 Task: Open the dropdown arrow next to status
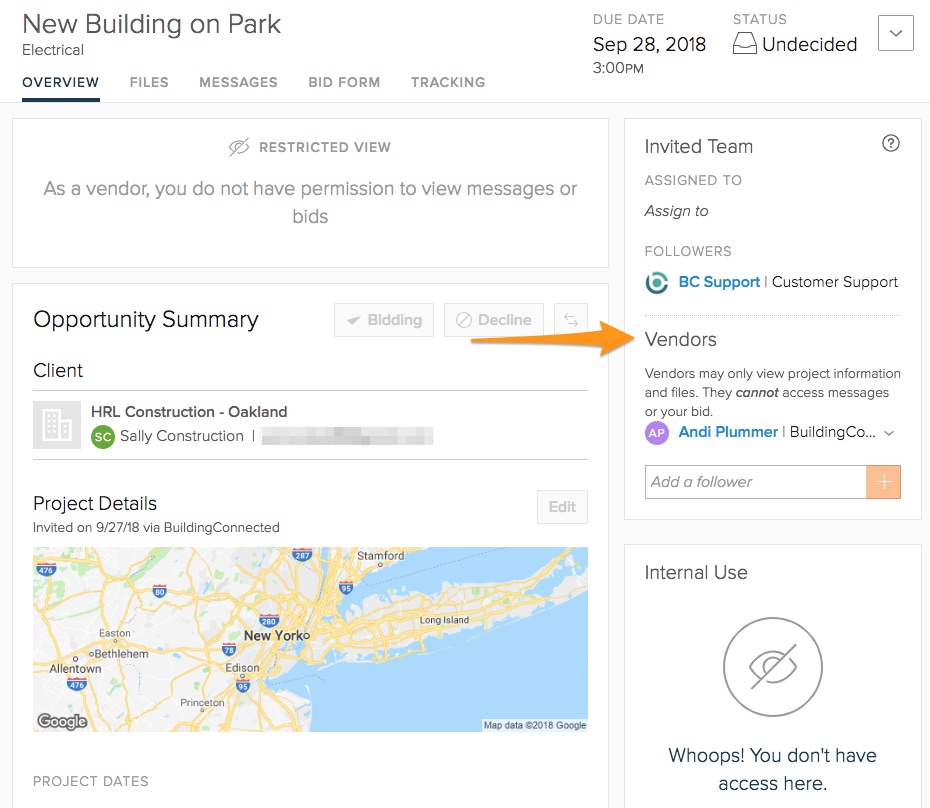tap(895, 33)
